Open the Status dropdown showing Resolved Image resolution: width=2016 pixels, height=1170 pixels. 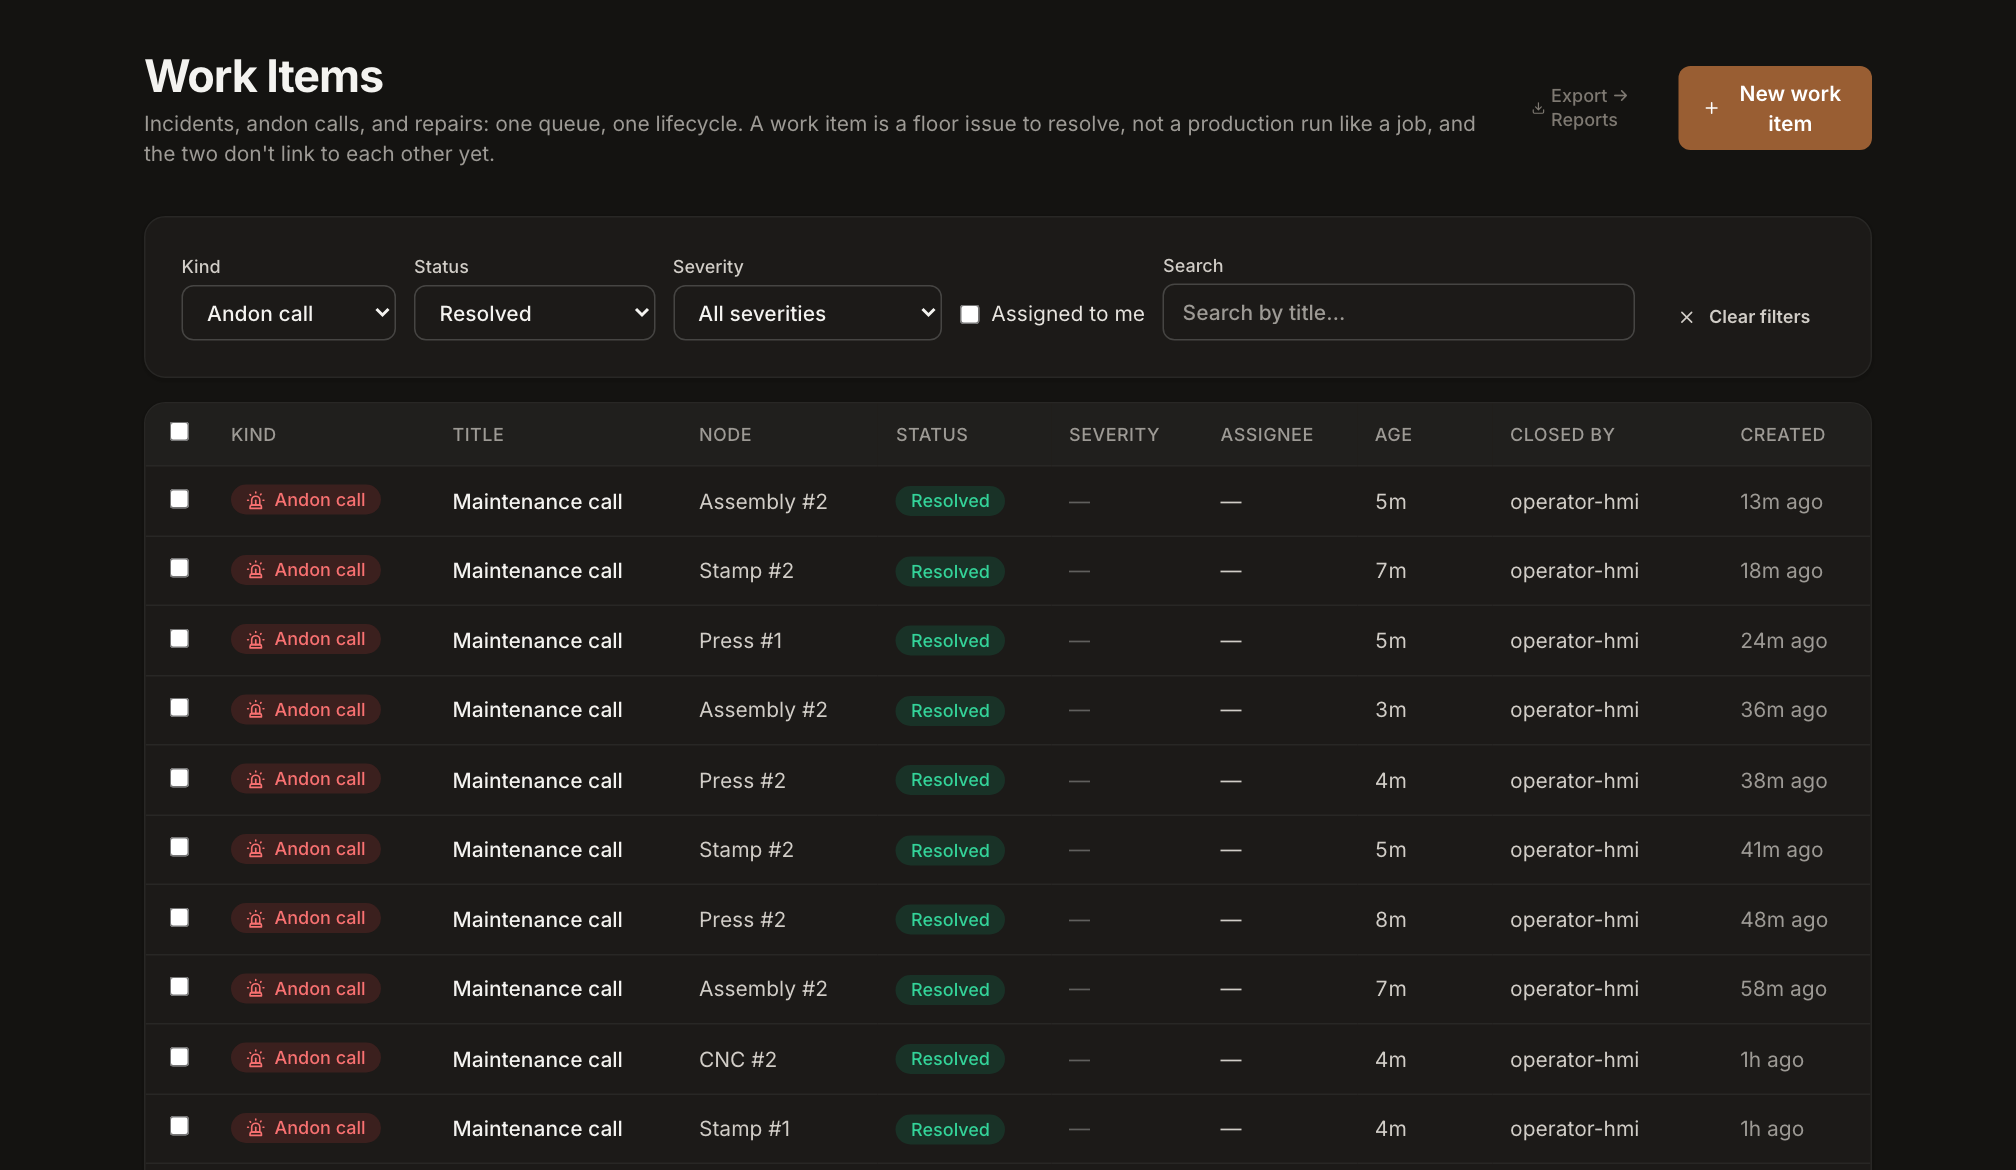[534, 313]
